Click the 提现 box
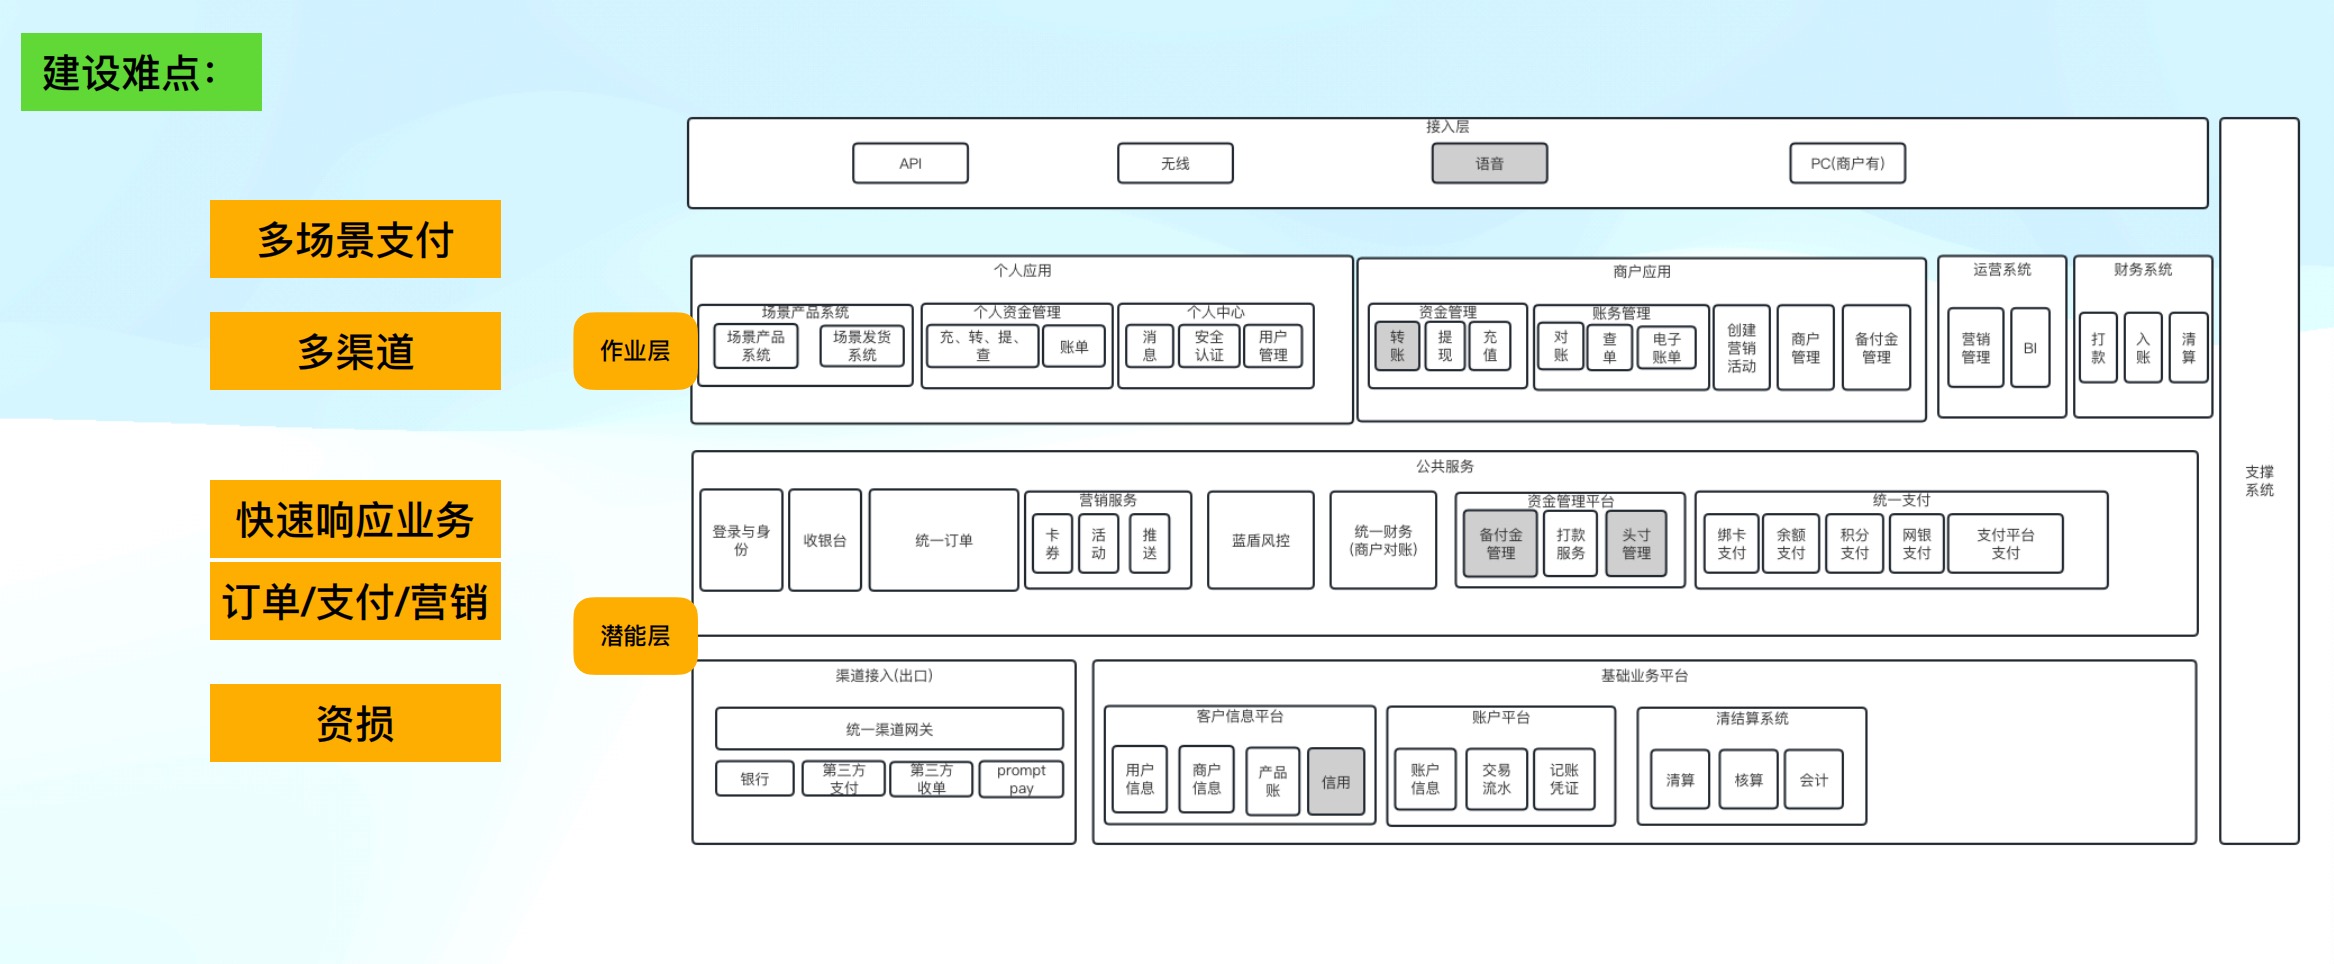This screenshot has width=2334, height=964. point(1445,346)
